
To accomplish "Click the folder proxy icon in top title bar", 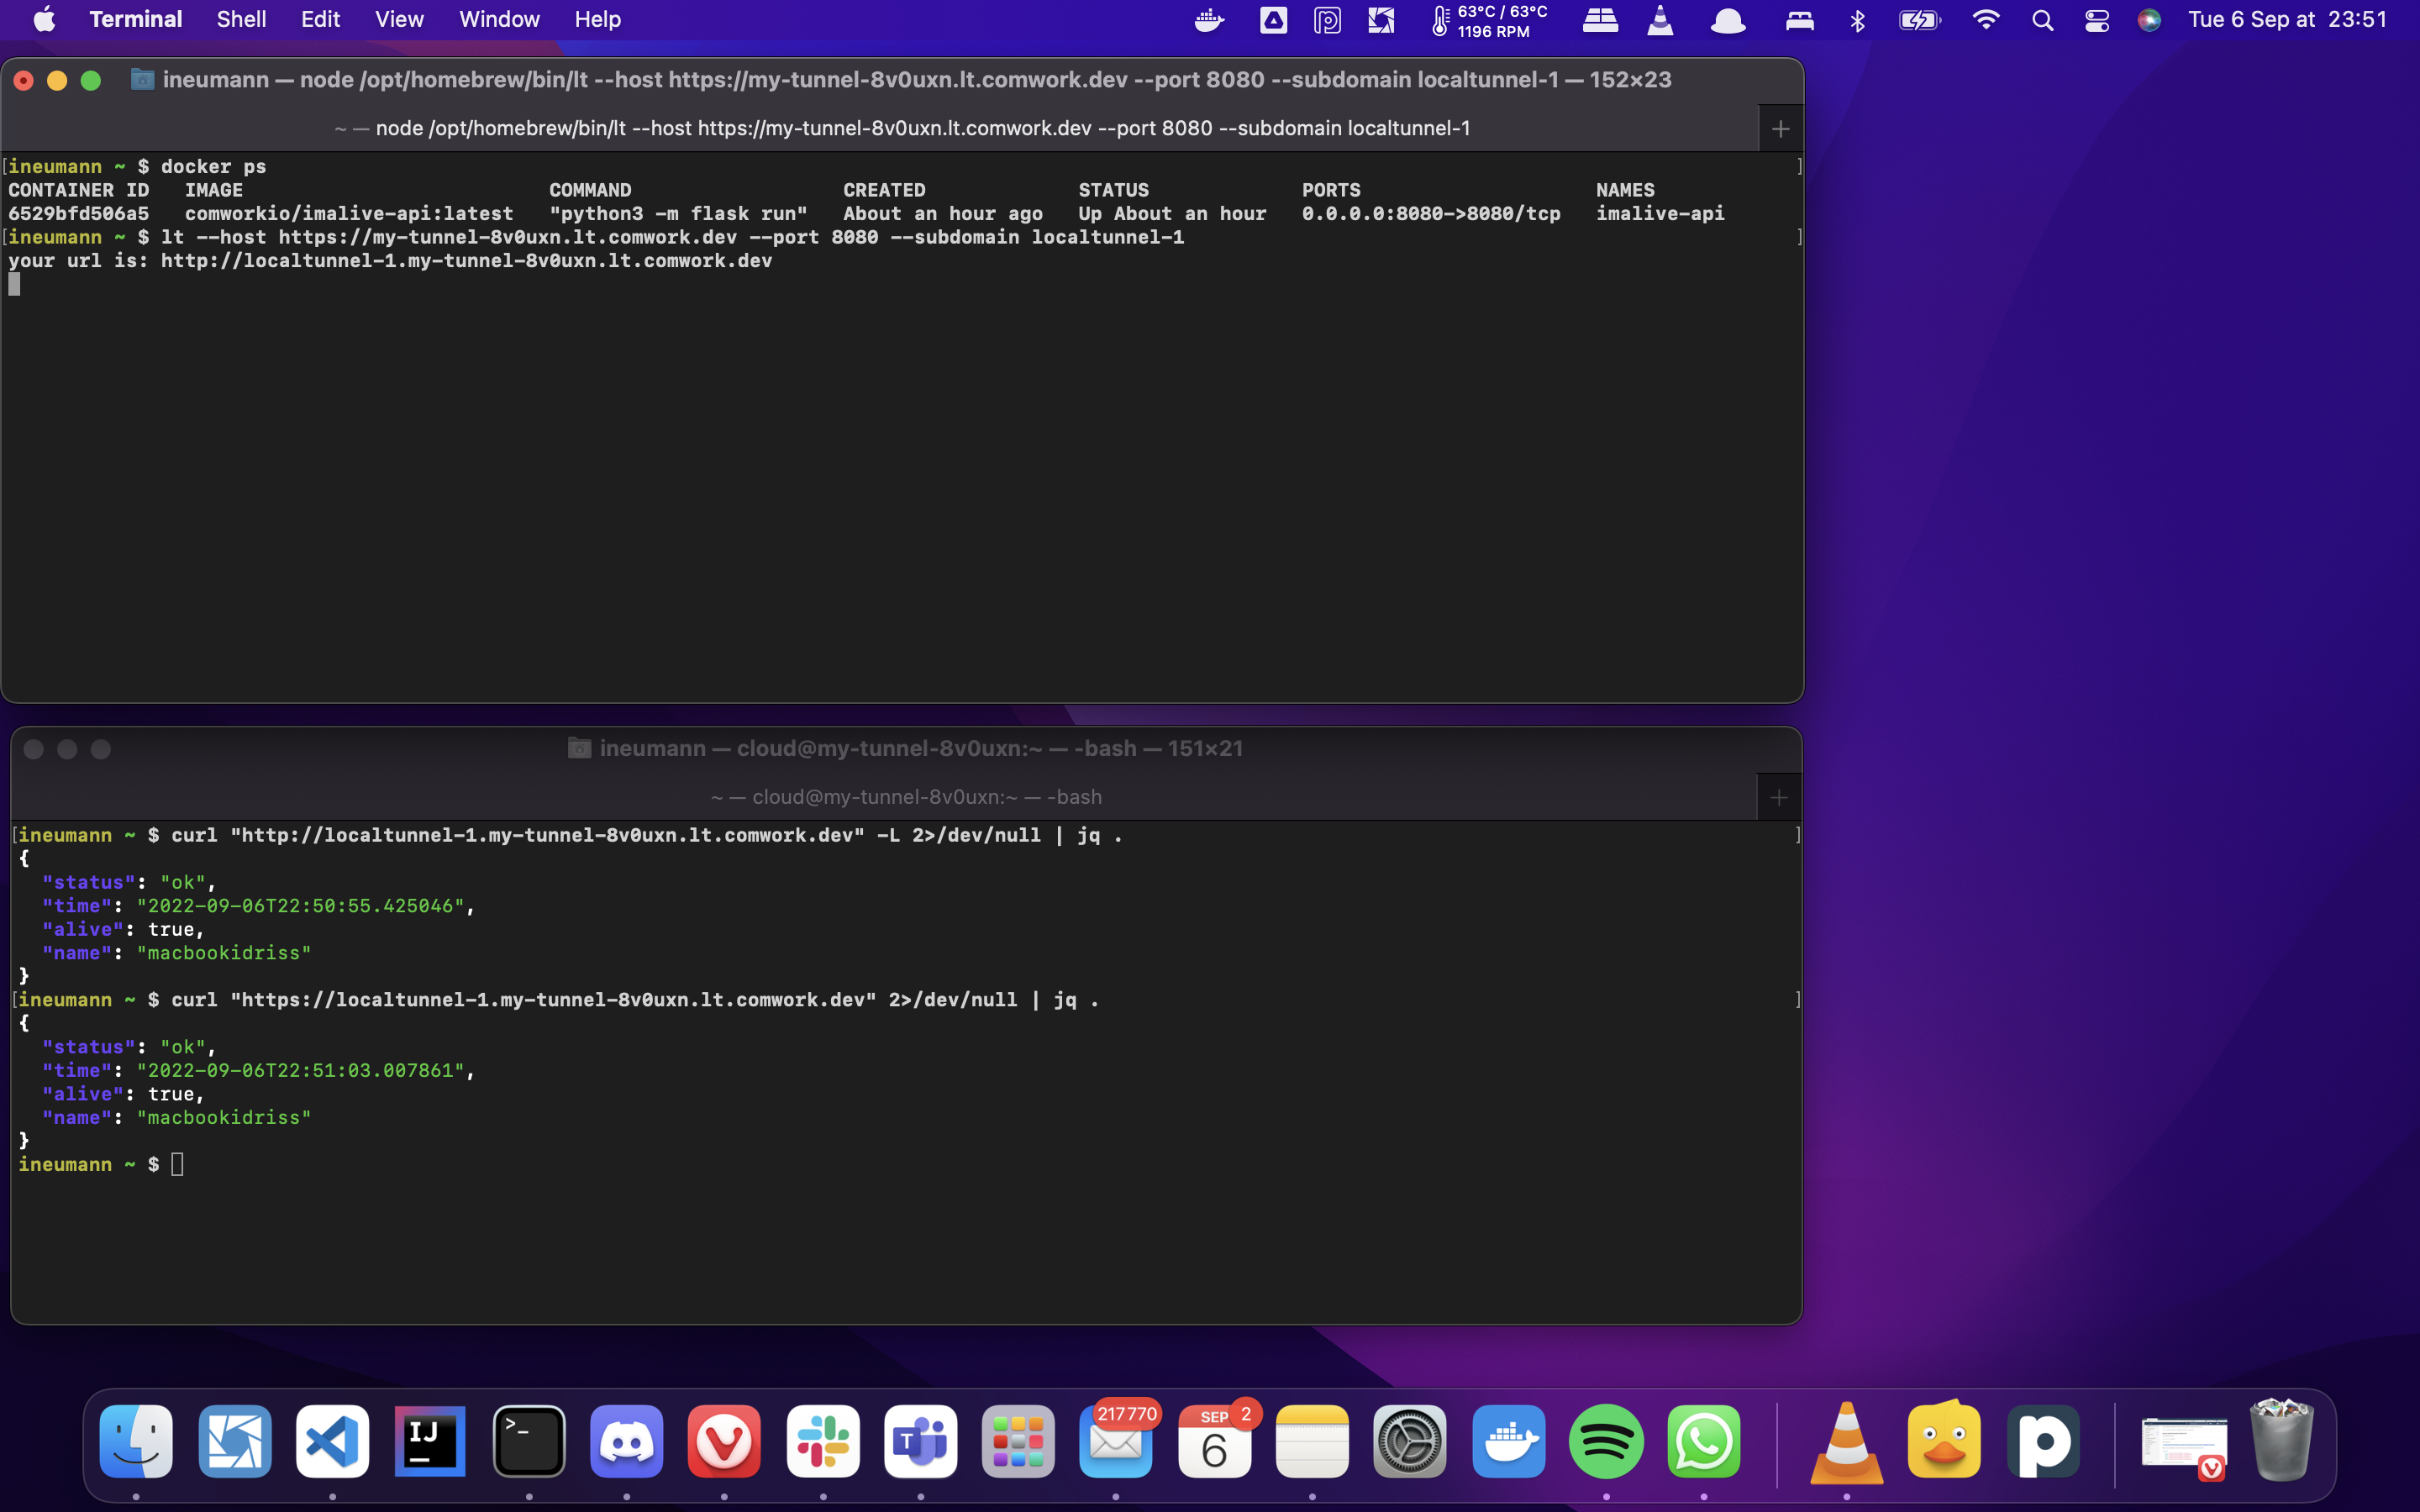I will pos(142,79).
